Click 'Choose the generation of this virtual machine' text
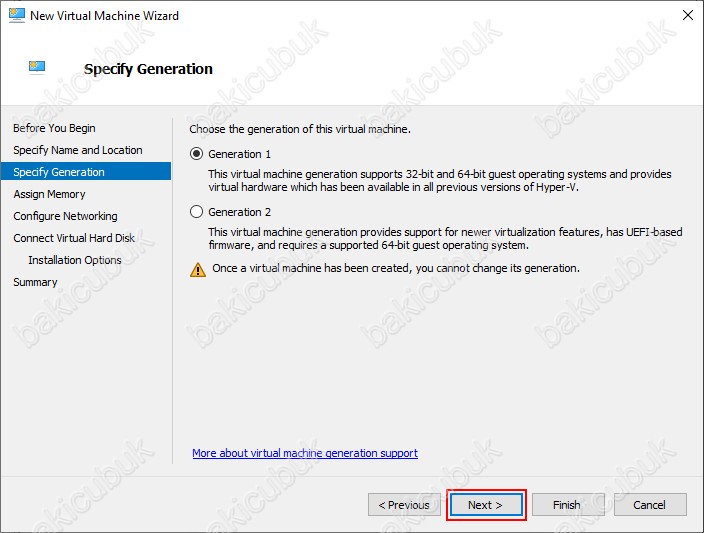The height and width of the screenshot is (533, 704). [x=300, y=129]
